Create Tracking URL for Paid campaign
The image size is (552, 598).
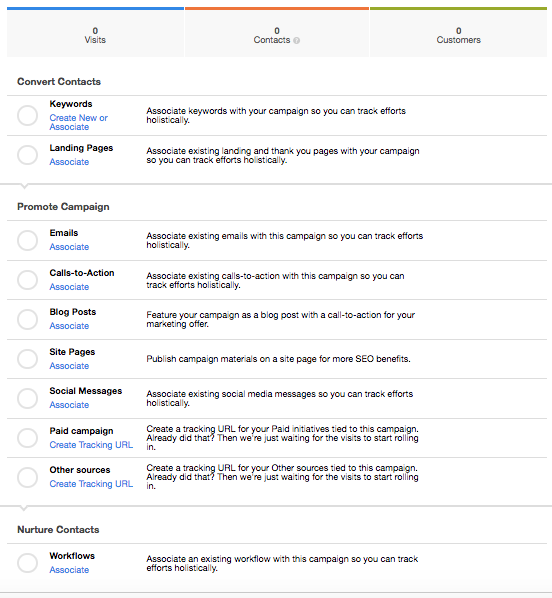91,445
